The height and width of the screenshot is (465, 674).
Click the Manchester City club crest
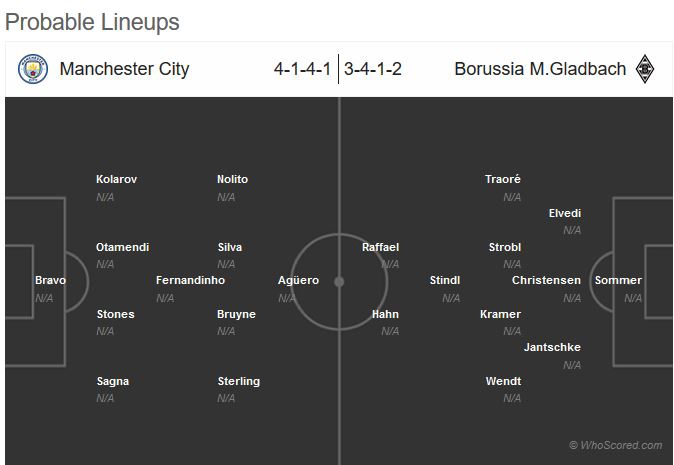(x=33, y=69)
